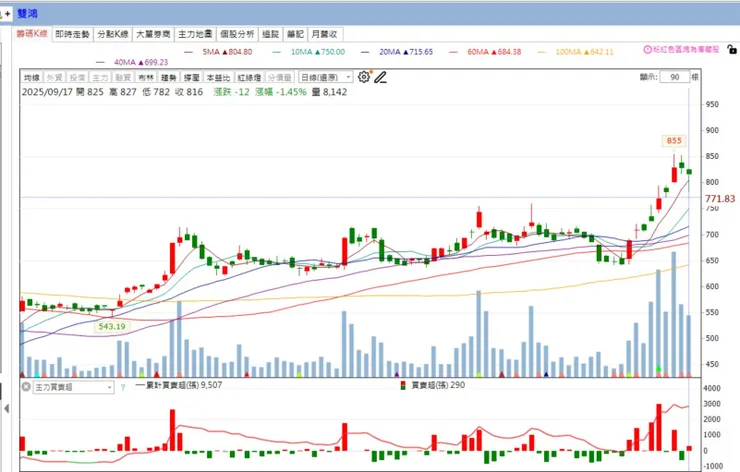The height and width of the screenshot is (472, 740).
Task: Switch to the 分點K線 tab
Action: 113,34
